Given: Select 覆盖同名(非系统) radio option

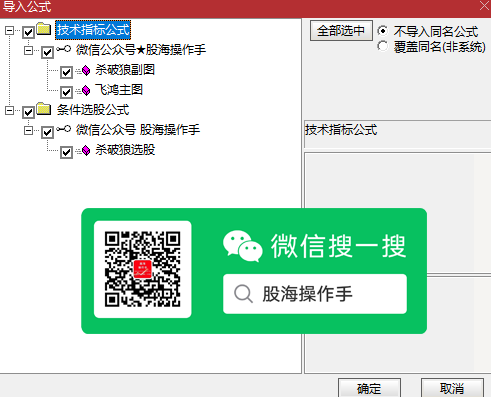Looking at the screenshot, I should [x=383, y=46].
